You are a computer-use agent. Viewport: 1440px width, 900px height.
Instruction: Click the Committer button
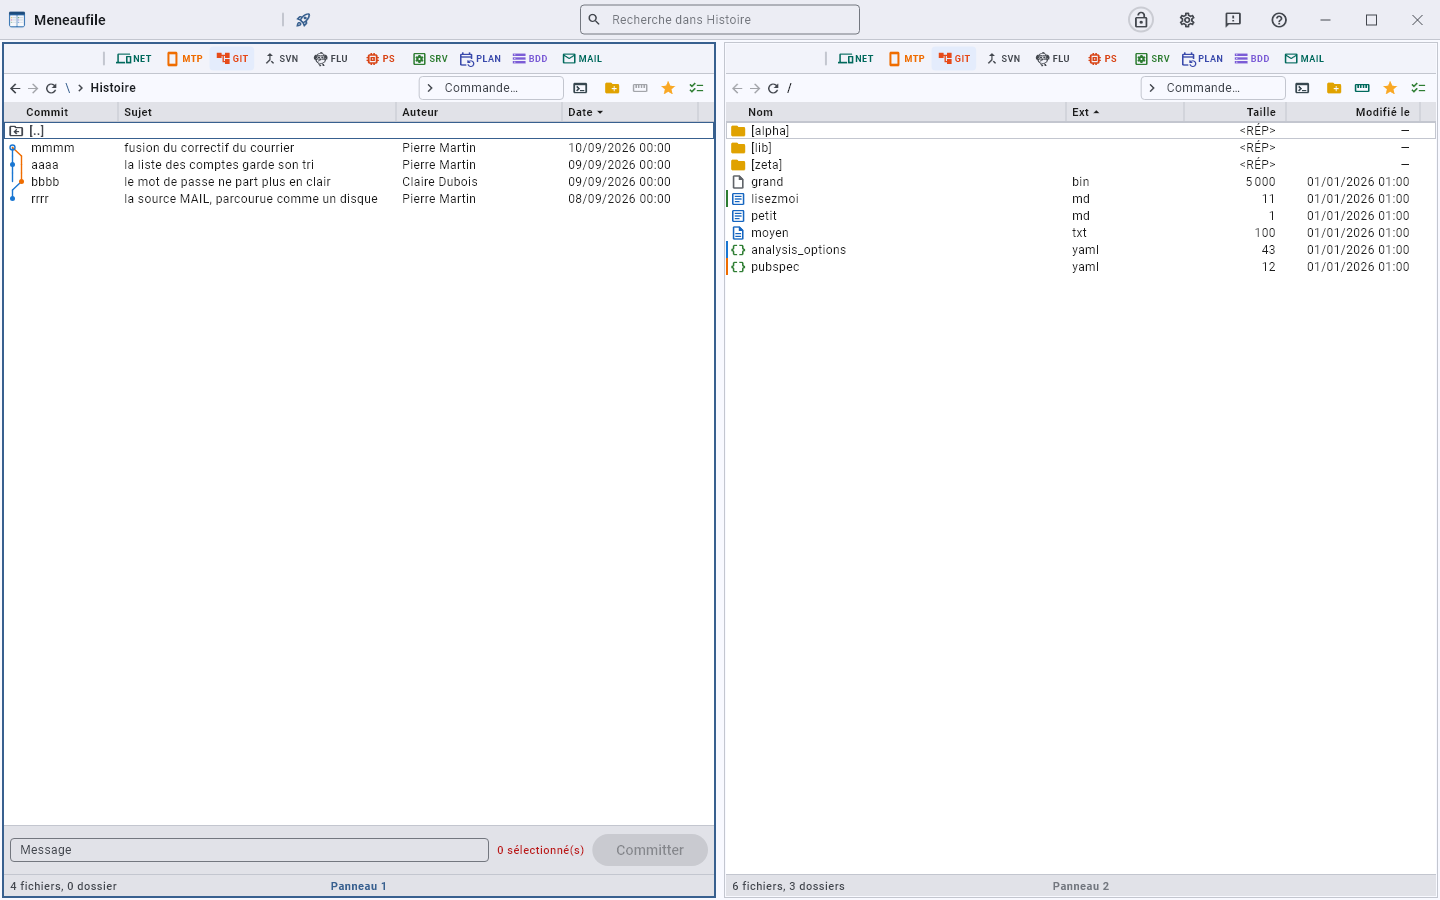coord(650,850)
